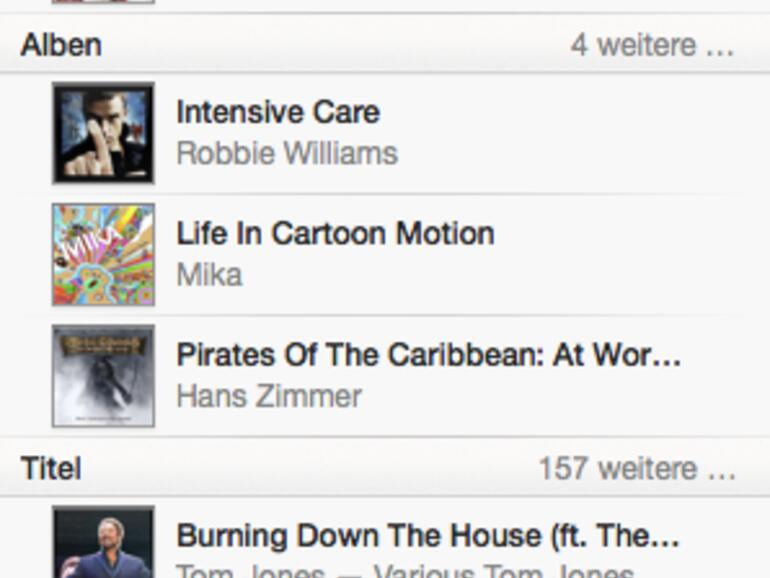The height and width of the screenshot is (578, 770).
Task: Click the 'Tom Jones — Various' subtitle line
Action: [404, 571]
